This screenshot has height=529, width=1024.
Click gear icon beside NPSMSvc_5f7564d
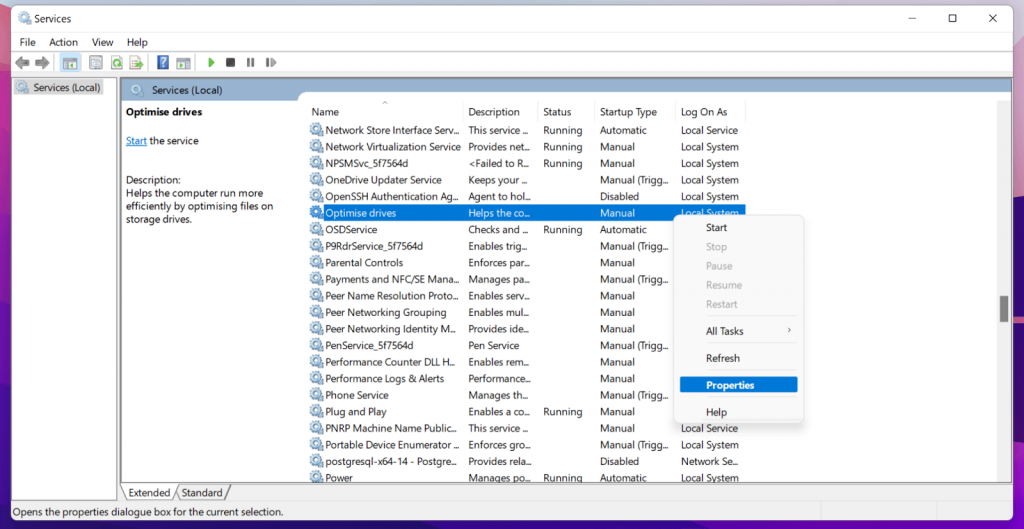point(316,163)
